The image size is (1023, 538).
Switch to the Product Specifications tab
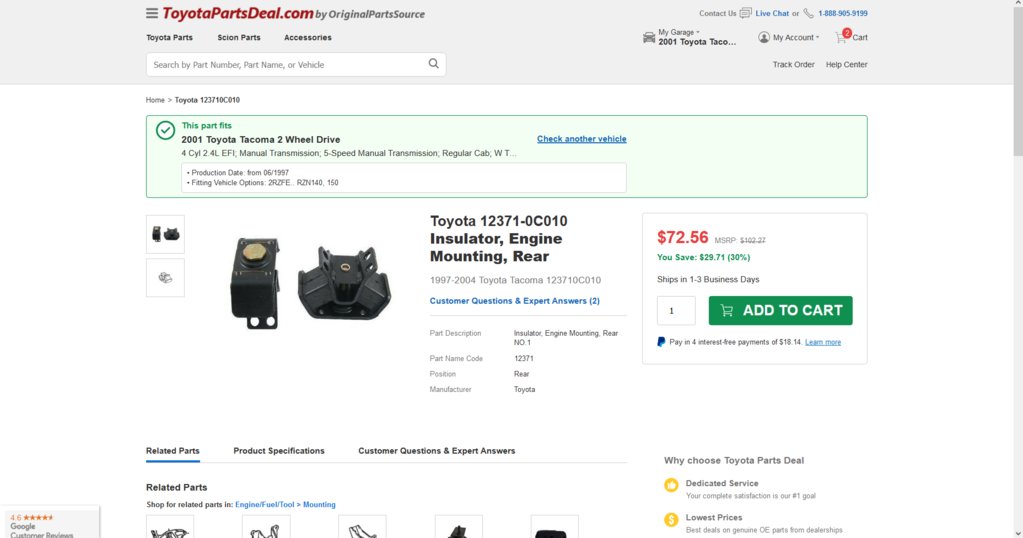tap(279, 451)
